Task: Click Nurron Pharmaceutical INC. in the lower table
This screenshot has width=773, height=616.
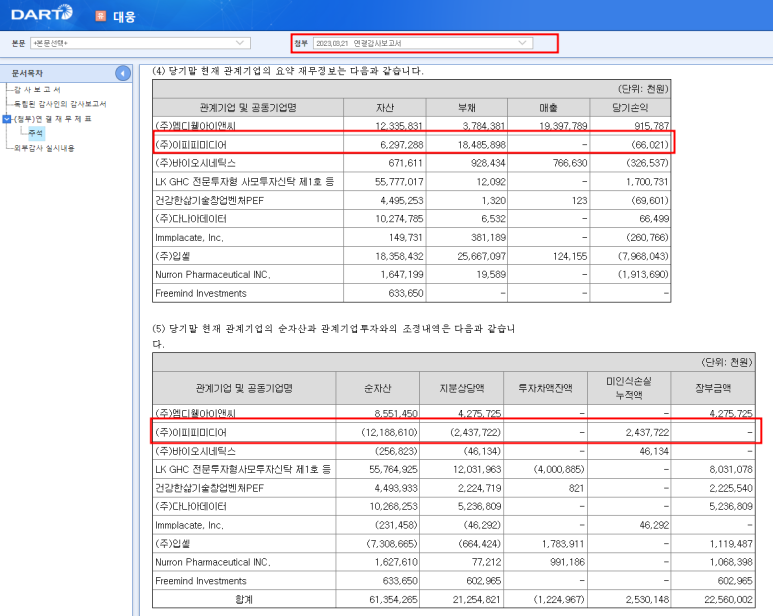Action: [x=213, y=562]
